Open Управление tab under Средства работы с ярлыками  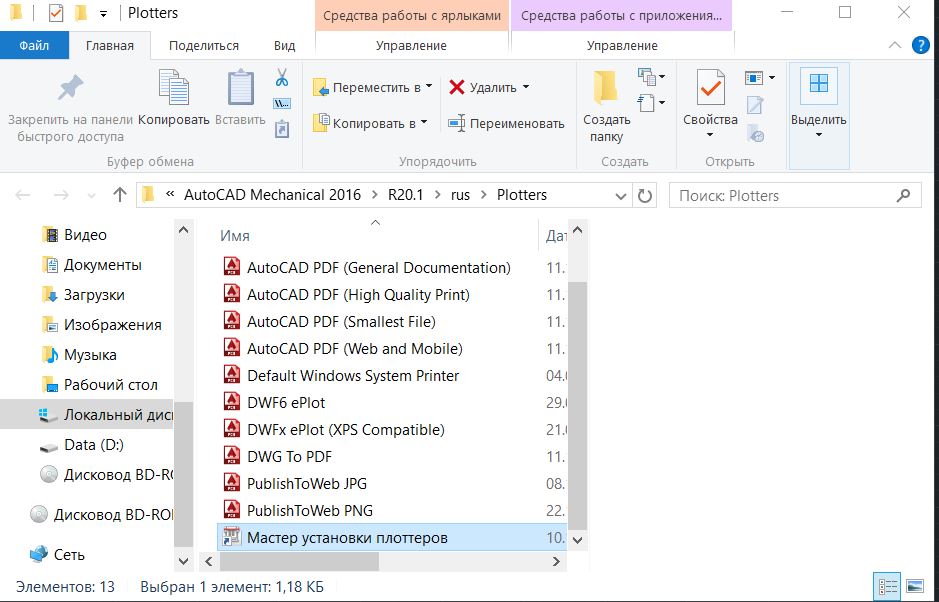pyautogui.click(x=411, y=46)
